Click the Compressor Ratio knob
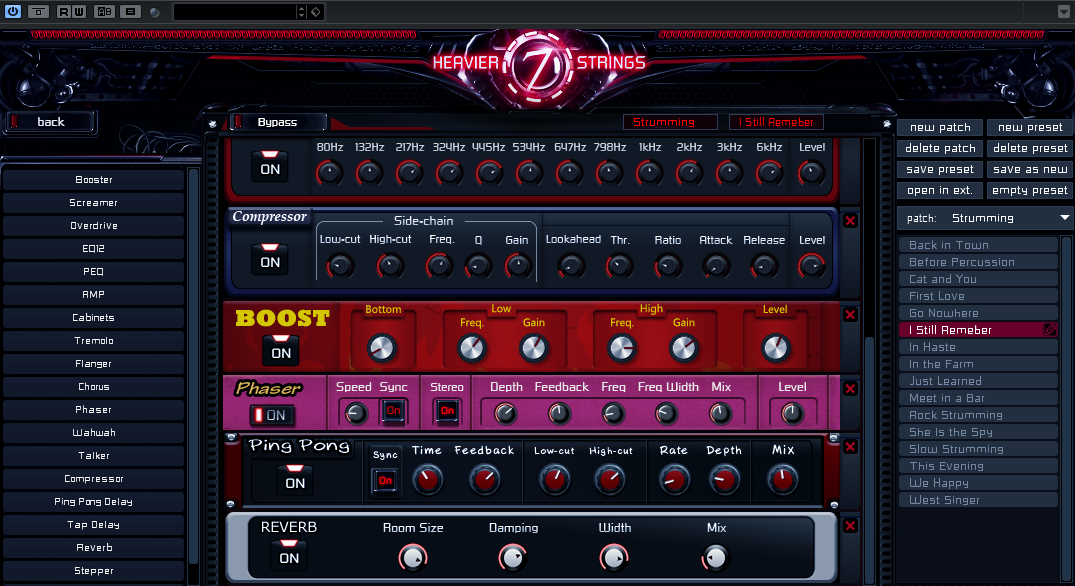The width and height of the screenshot is (1075, 586). coord(667,266)
